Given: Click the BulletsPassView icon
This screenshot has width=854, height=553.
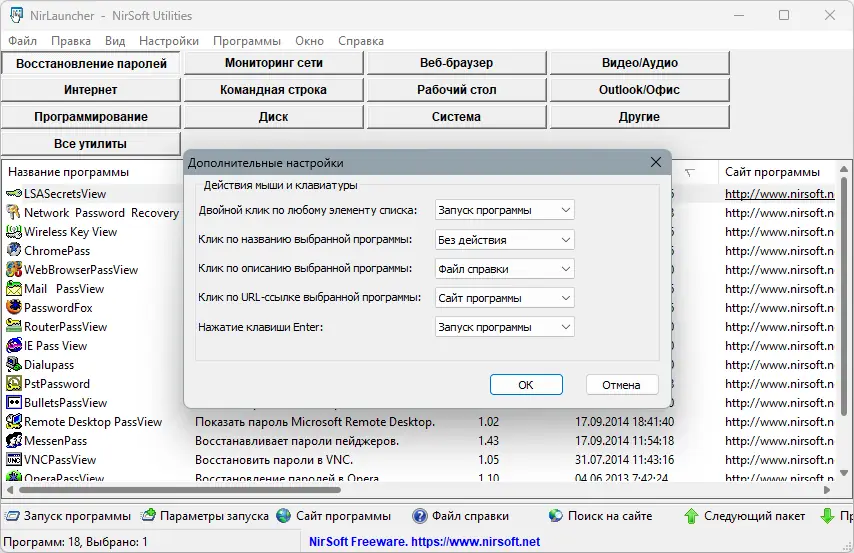Looking at the screenshot, I should click(14, 403).
